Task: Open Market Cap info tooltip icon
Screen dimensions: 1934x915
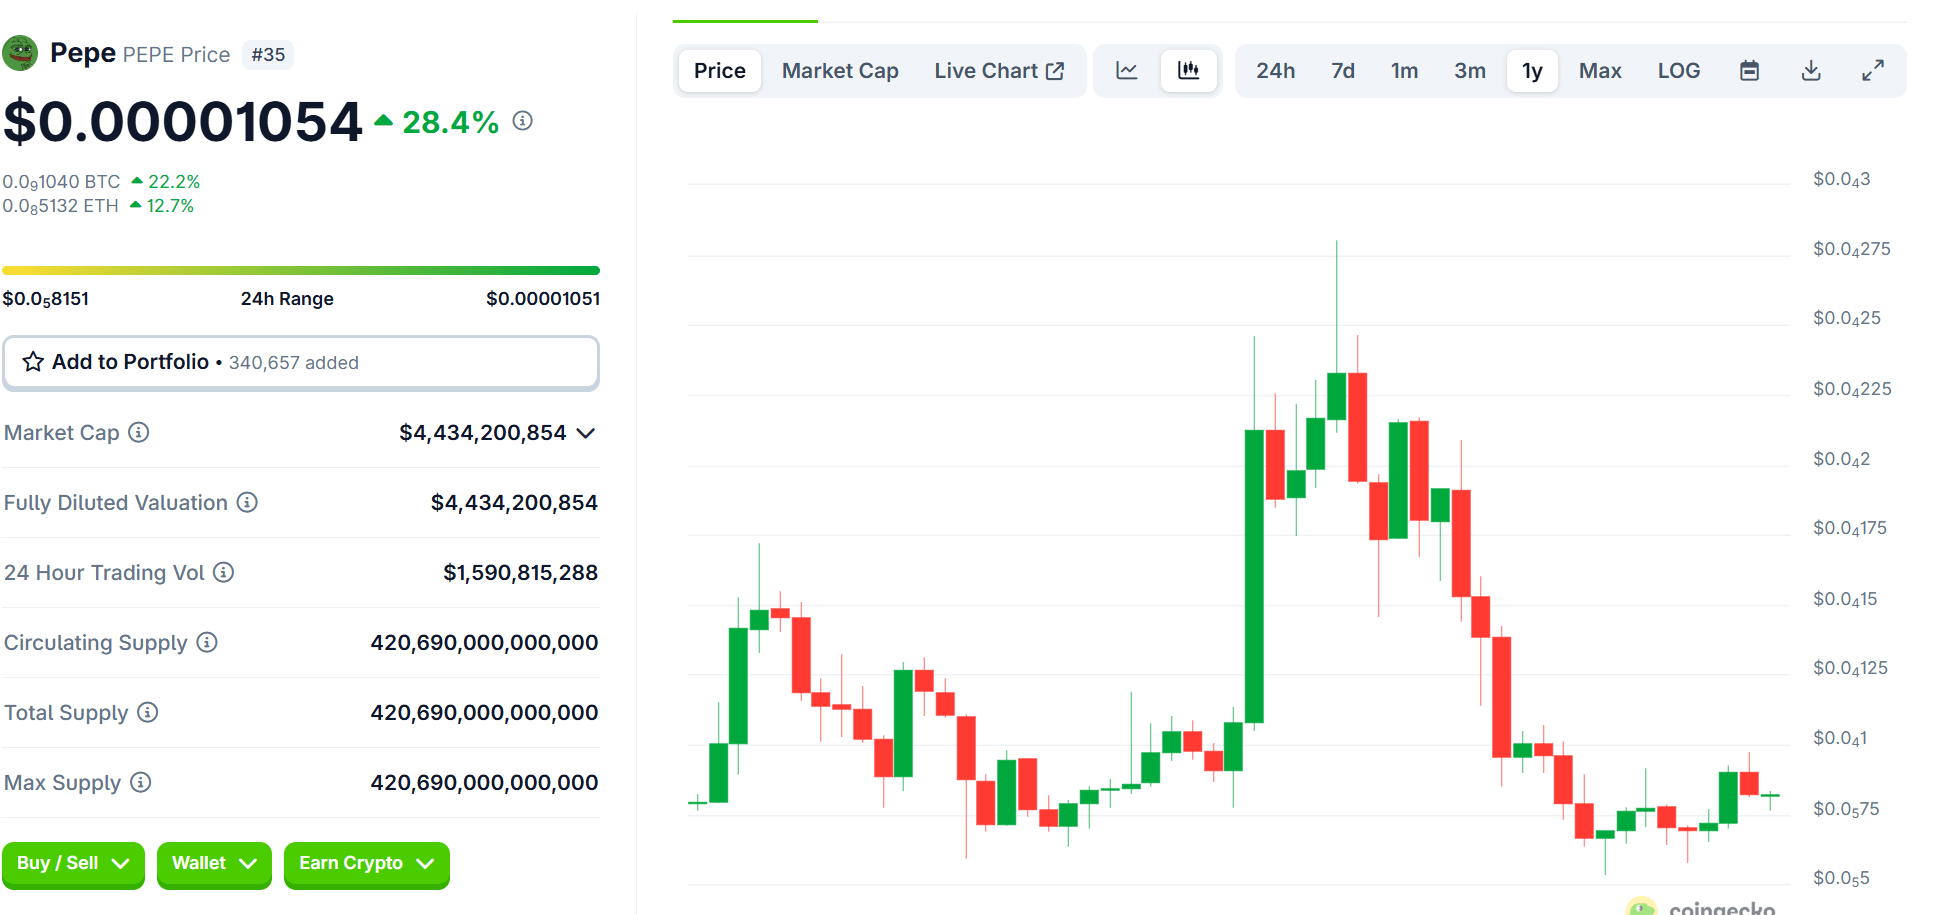Action: tap(139, 432)
